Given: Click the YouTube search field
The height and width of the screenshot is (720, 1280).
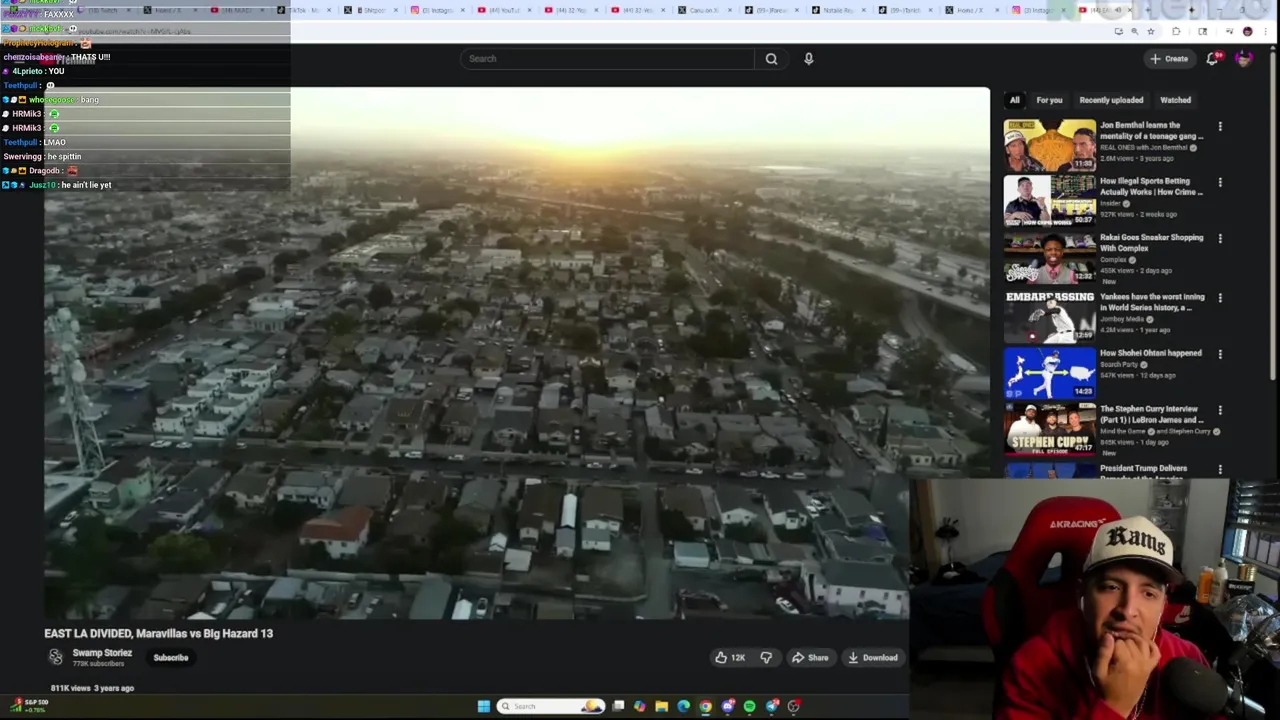Looking at the screenshot, I should click(608, 59).
